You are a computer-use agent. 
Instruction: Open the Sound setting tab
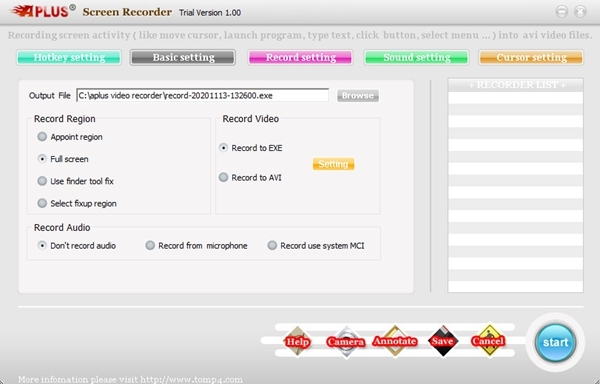coord(417,57)
